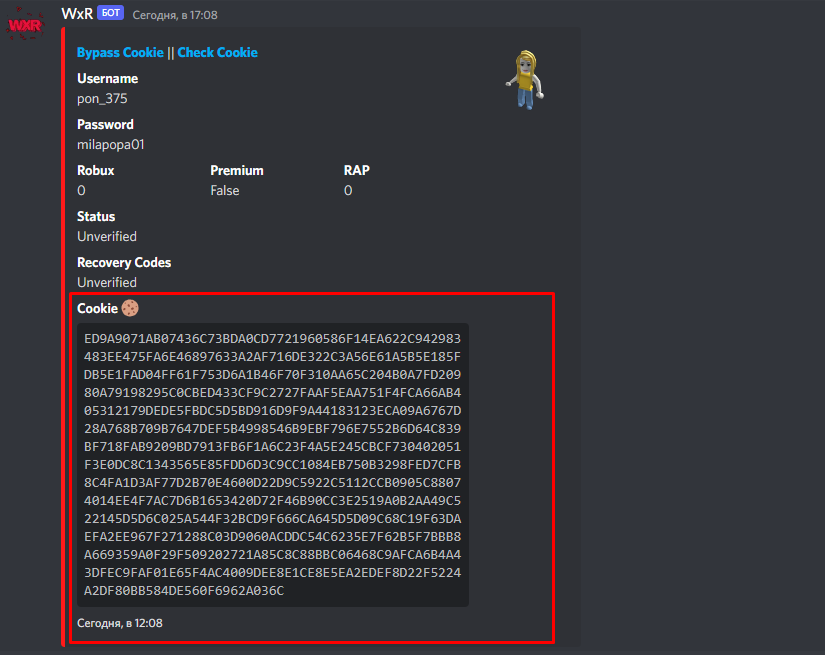825x655 pixels.
Task: Click the Cookie field heading
Action: (x=97, y=308)
